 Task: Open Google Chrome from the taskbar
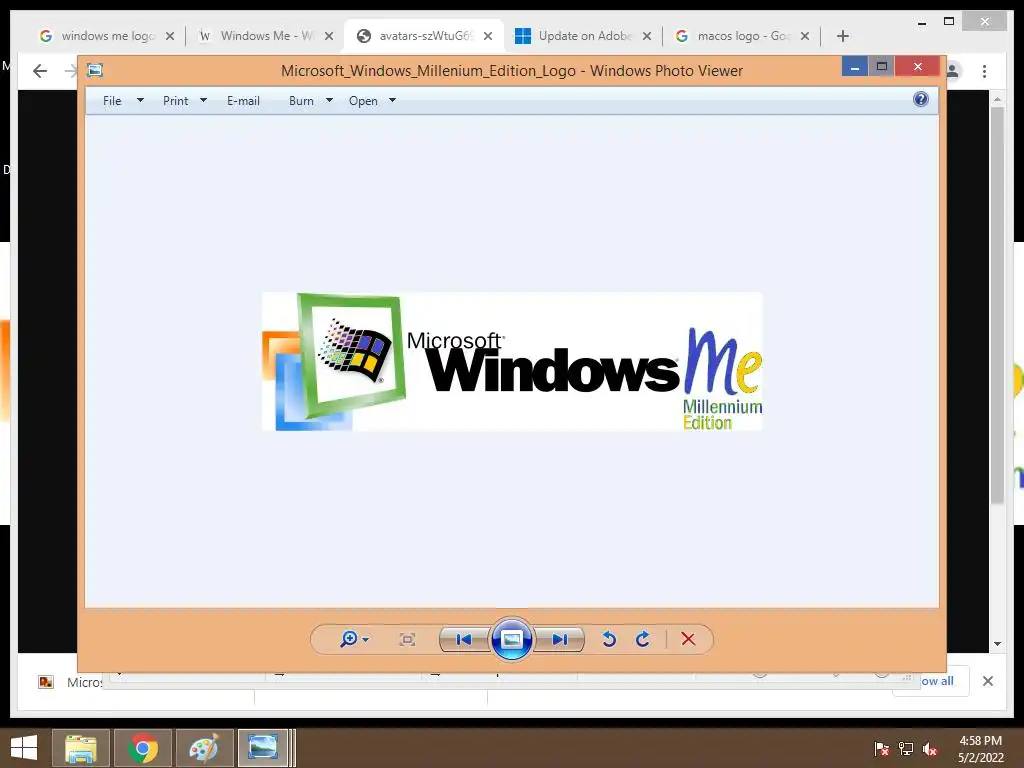click(x=142, y=748)
